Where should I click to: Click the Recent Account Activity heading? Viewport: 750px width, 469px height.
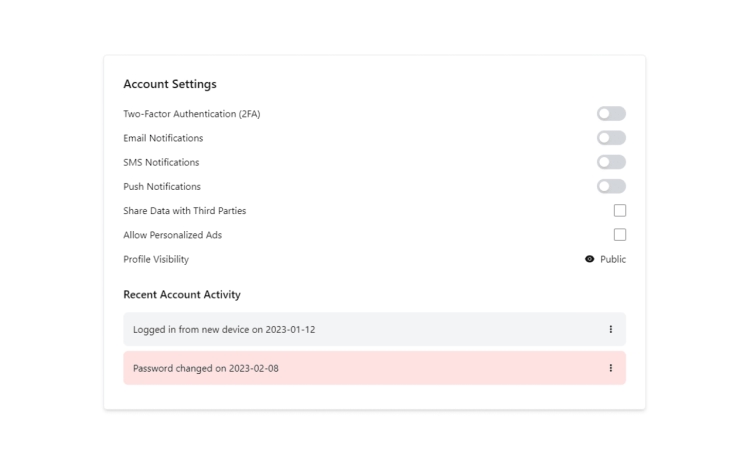182,294
